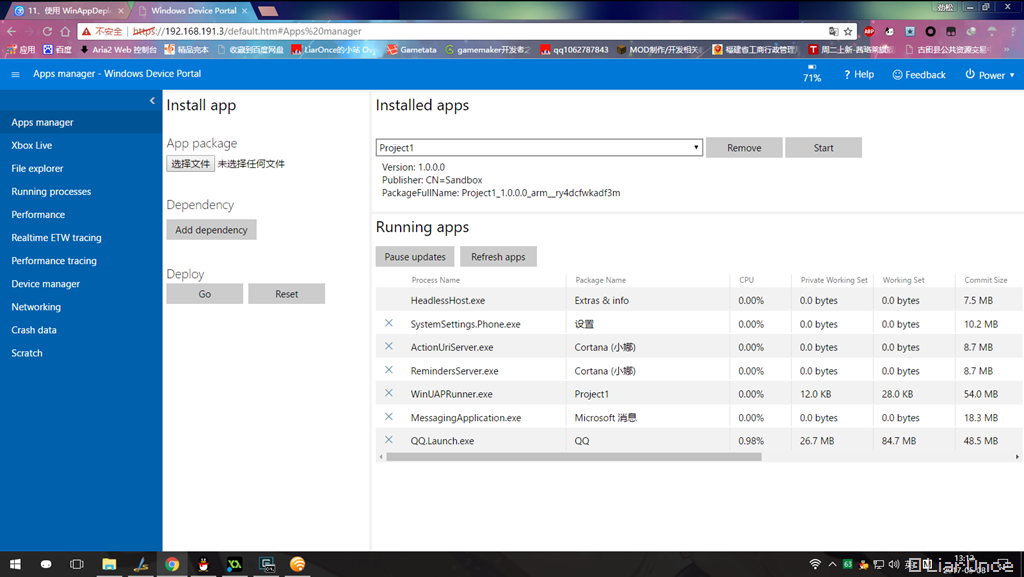Kill the WinUAPRunner.exe process

click(389, 393)
